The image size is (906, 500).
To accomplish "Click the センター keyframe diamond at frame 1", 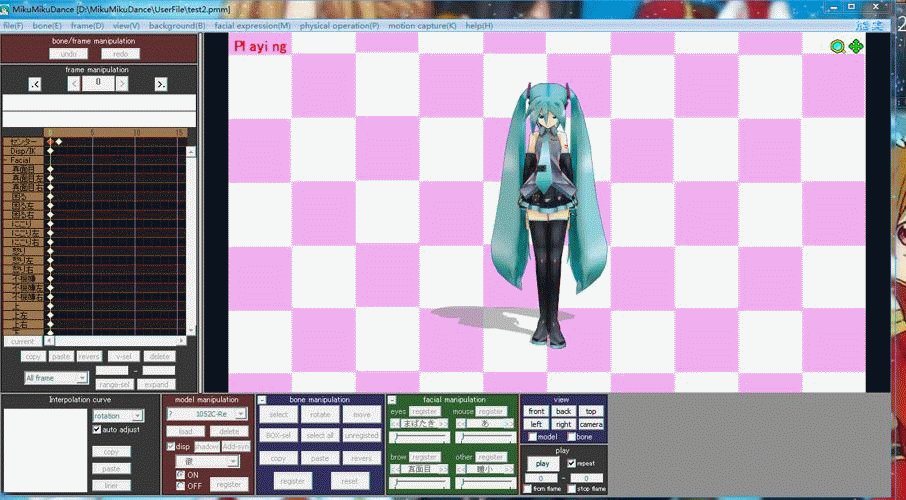I will 58,141.
